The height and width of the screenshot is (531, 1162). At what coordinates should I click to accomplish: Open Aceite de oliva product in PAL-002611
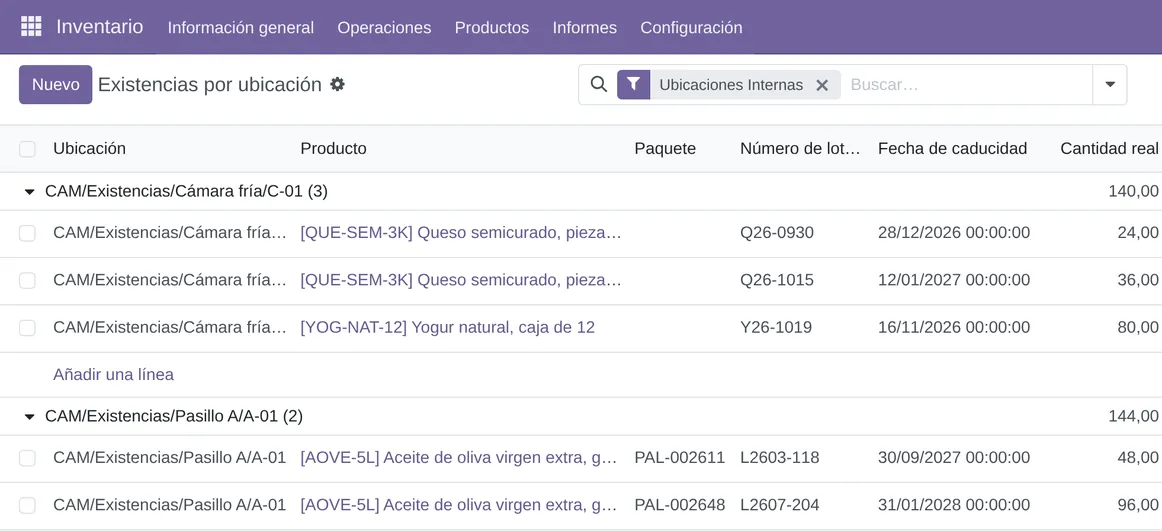pos(459,458)
